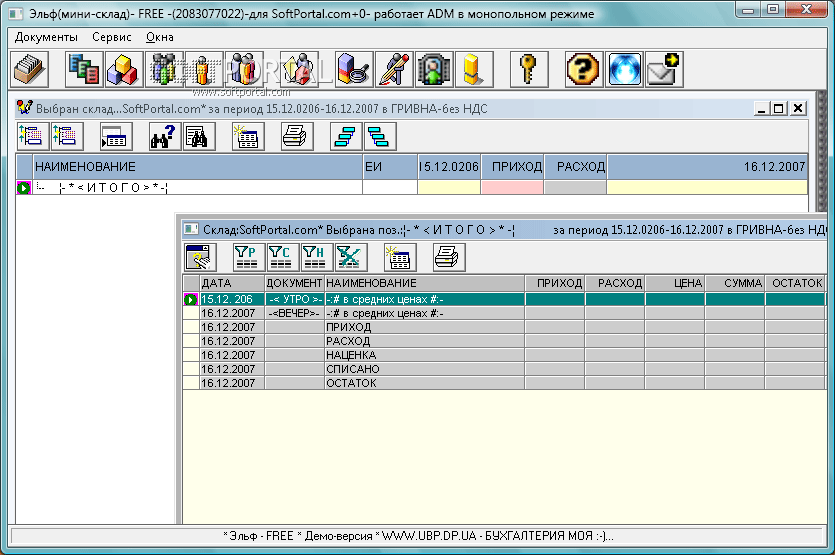This screenshot has width=835, height=555.
Task: Click the table with arrow icon
Action: (x=116, y=136)
